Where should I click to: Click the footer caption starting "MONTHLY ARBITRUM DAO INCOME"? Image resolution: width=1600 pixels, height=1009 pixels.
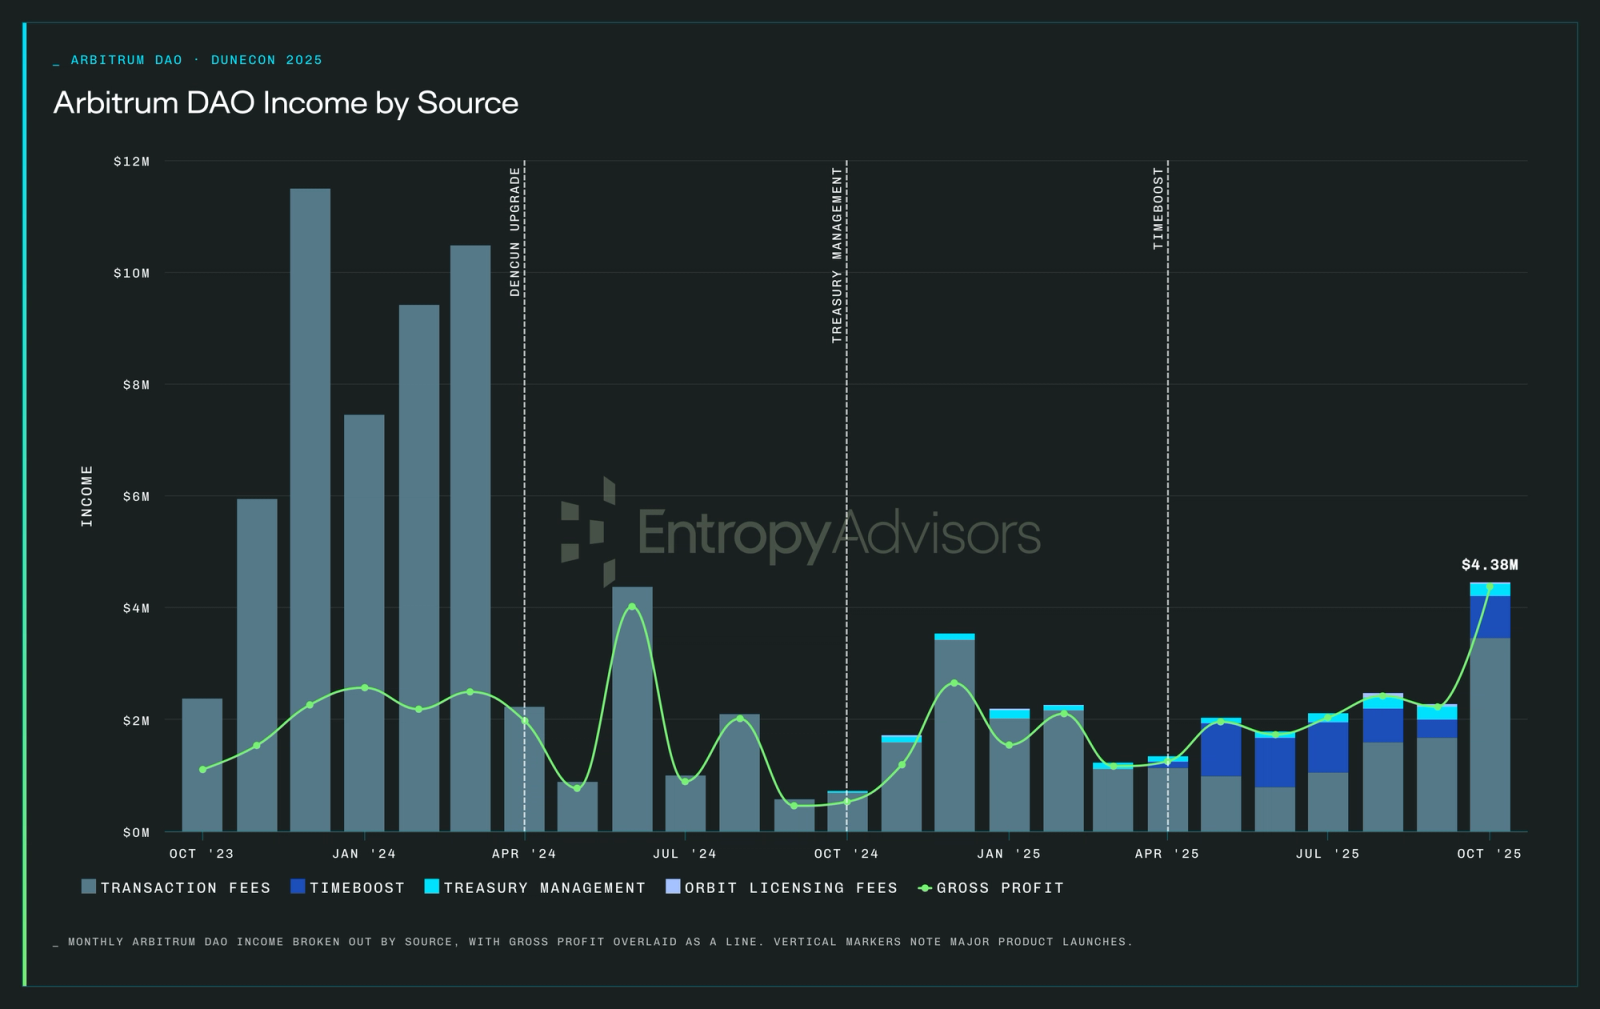pos(600,942)
